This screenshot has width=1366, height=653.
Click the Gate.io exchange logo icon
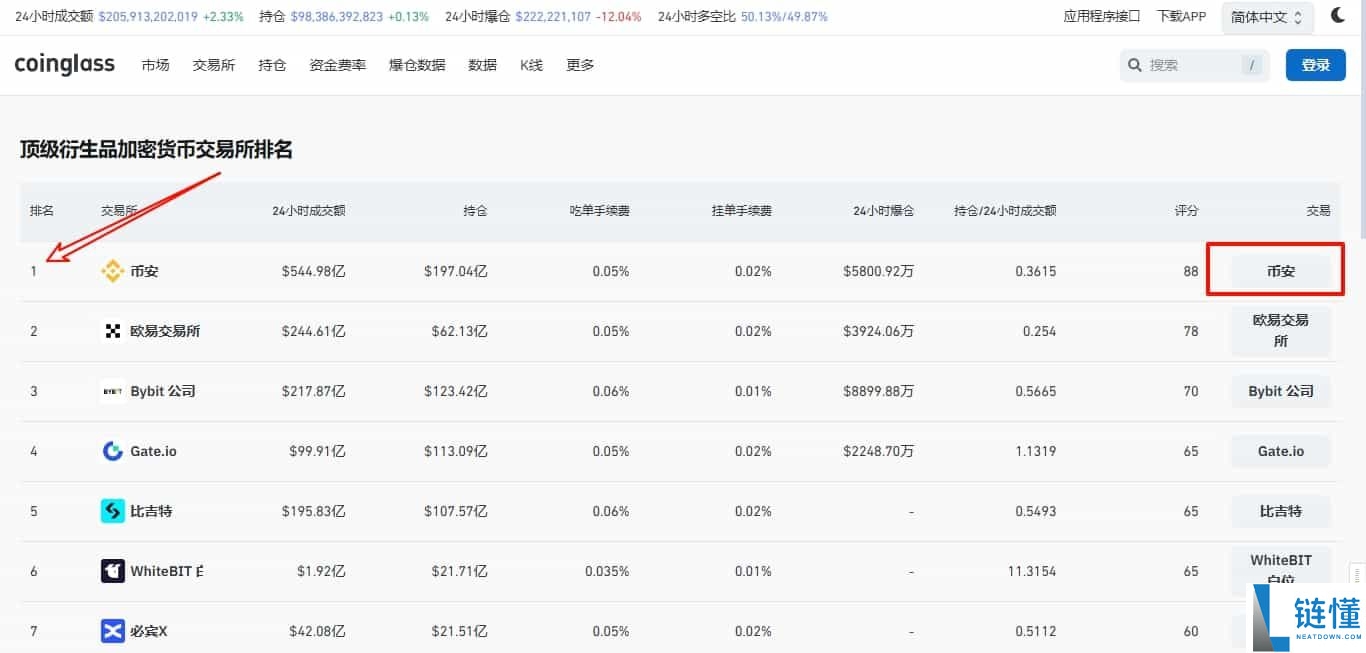pos(112,451)
